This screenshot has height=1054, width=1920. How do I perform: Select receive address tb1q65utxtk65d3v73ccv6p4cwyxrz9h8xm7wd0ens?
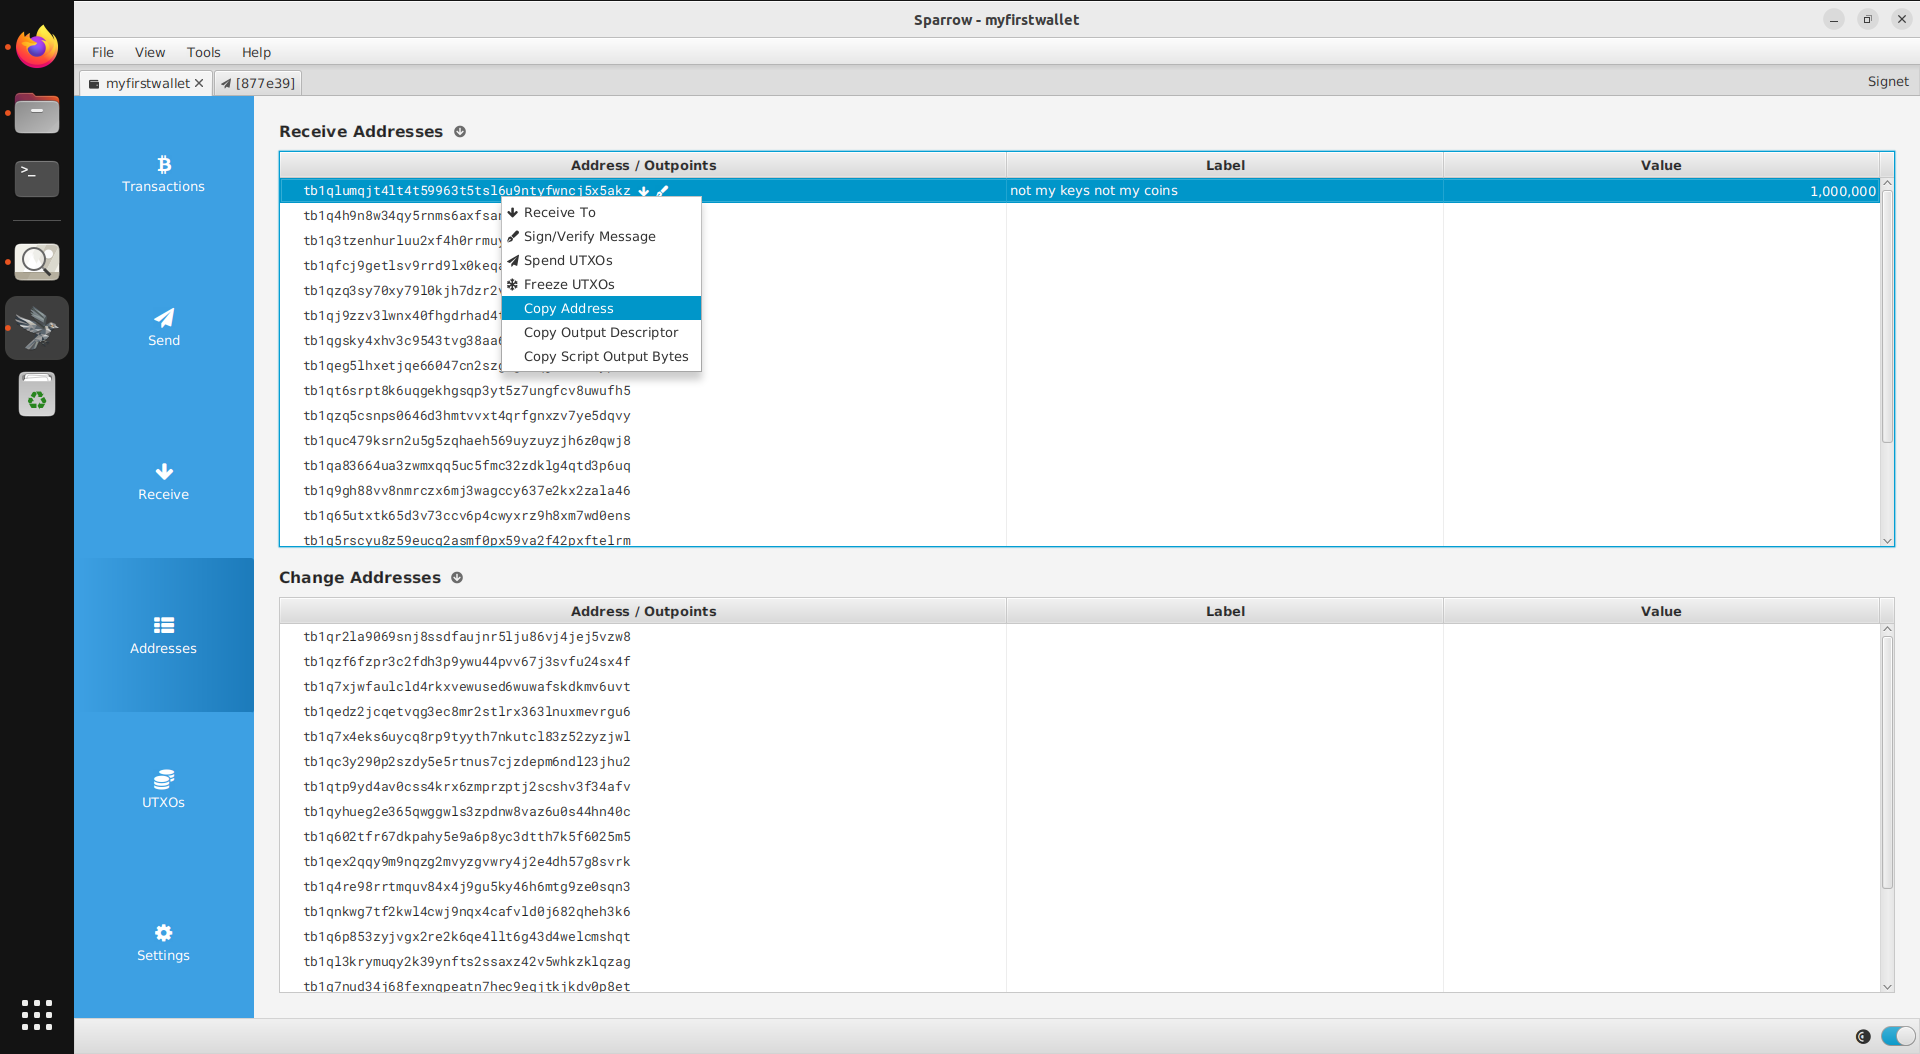click(467, 516)
